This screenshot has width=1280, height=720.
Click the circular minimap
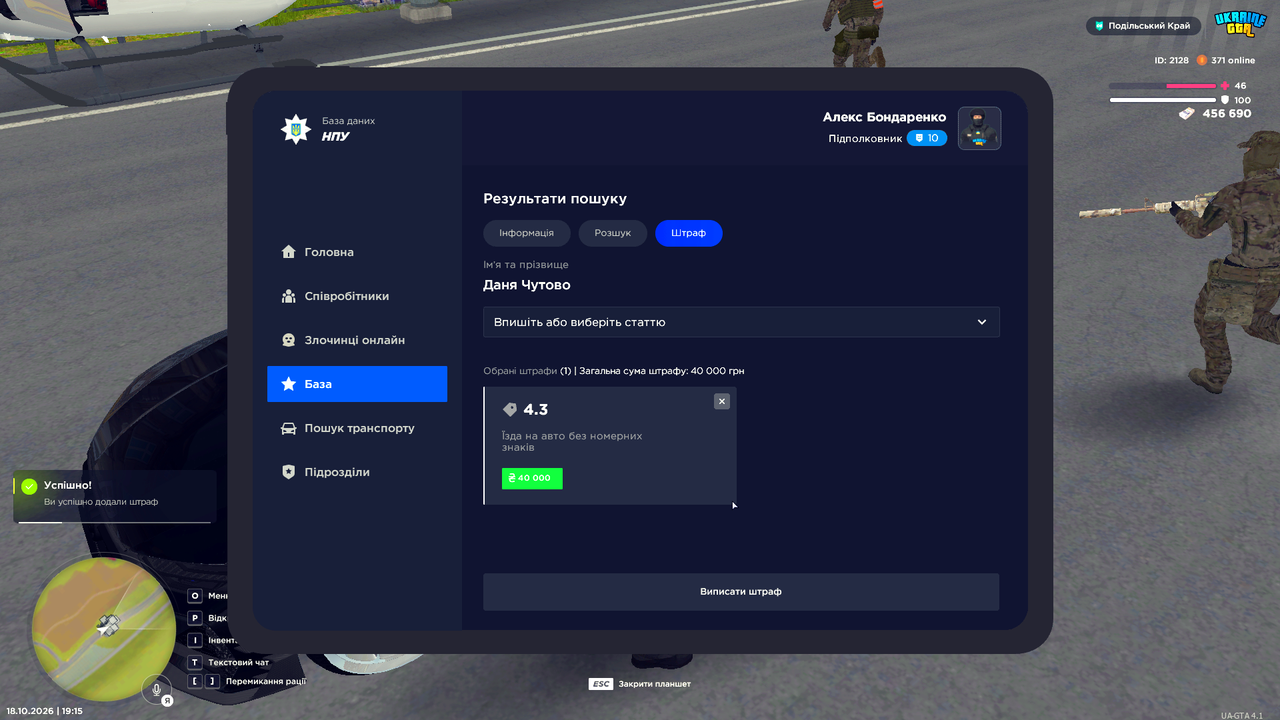tap(104, 627)
